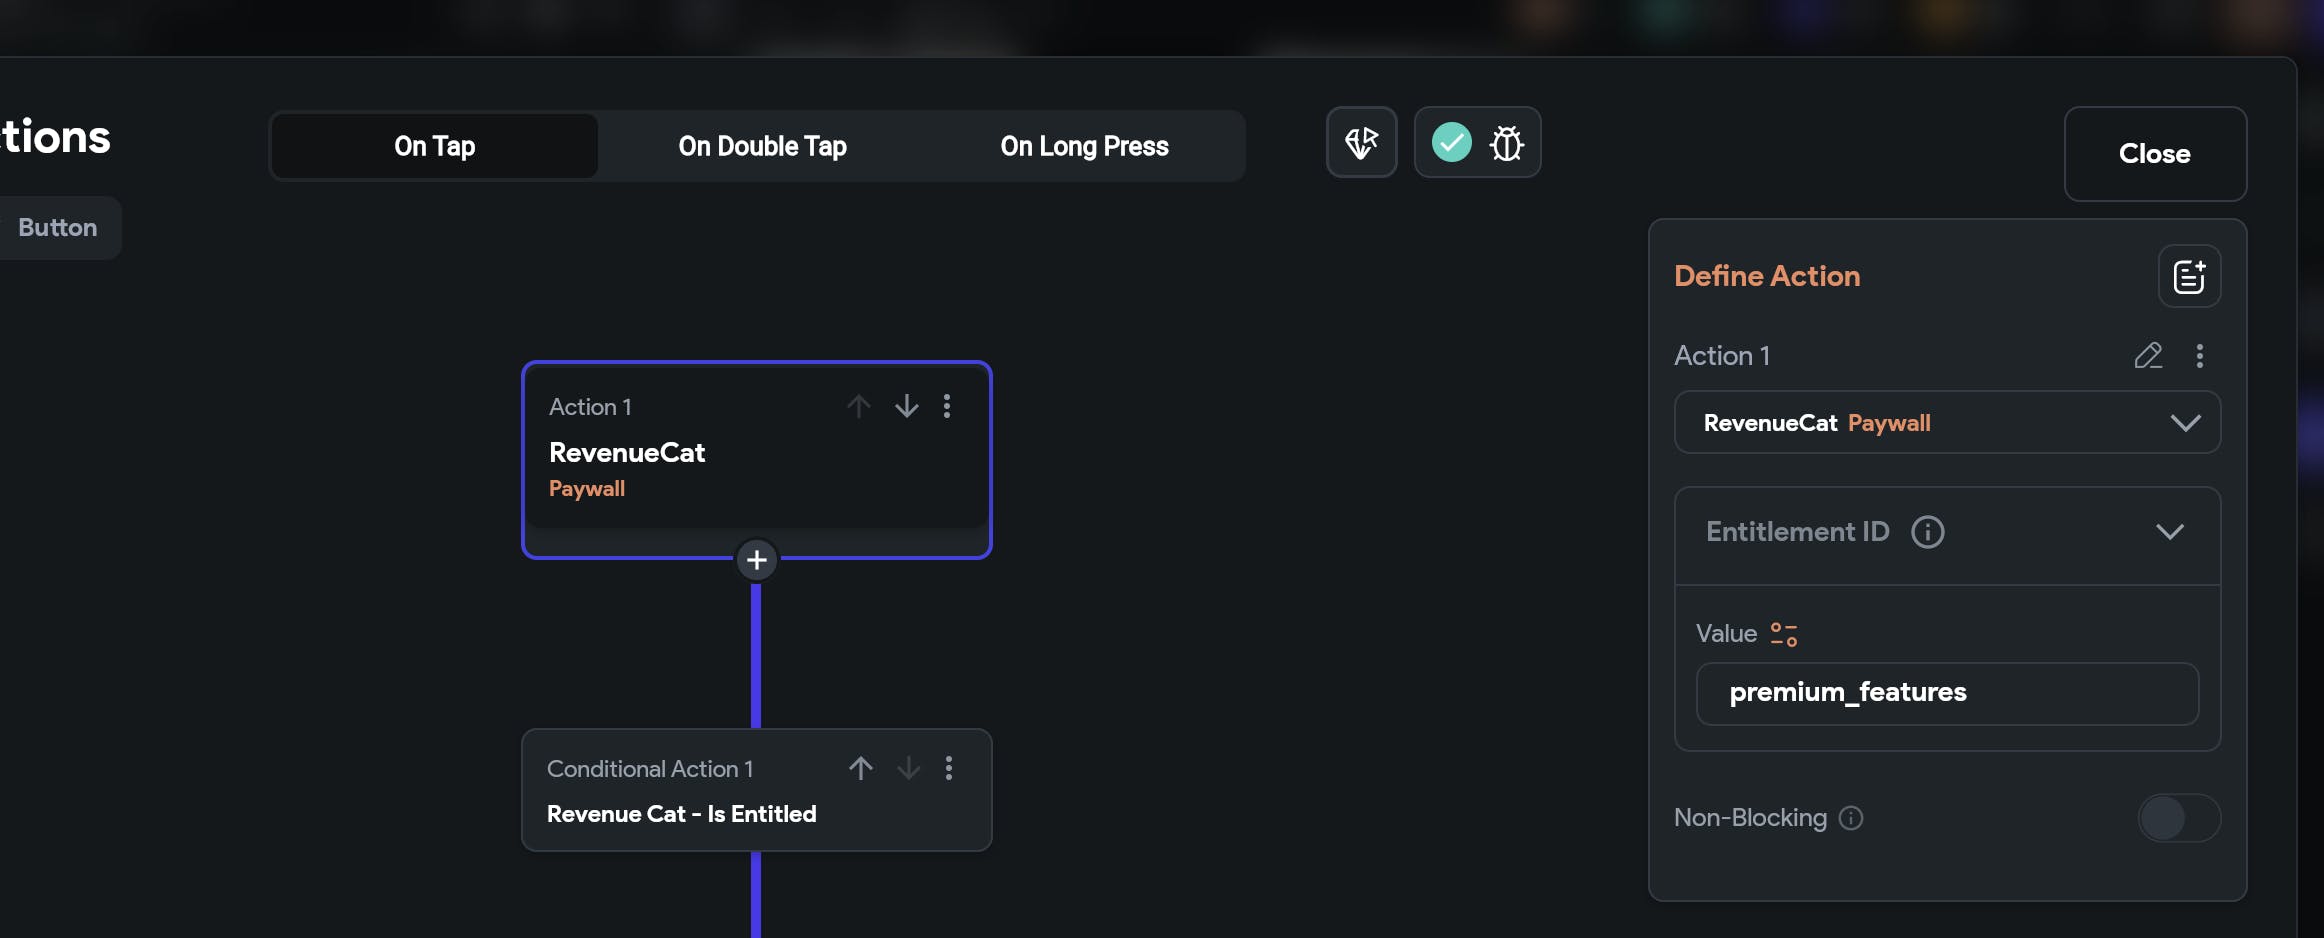The height and width of the screenshot is (938, 2324).
Task: Click the plus button below Action 1 node
Action: 757,560
